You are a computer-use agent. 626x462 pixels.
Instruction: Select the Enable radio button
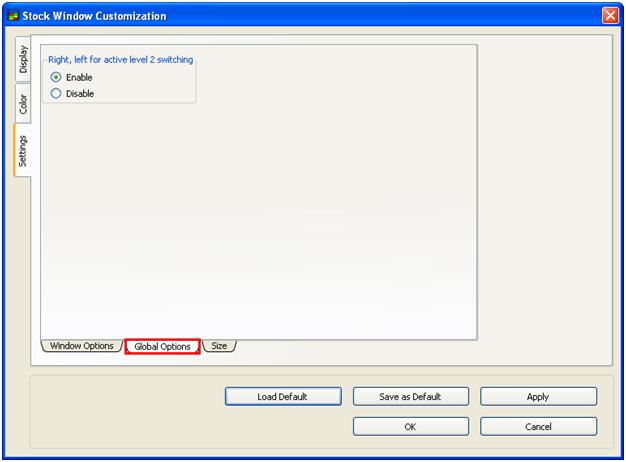tap(56, 77)
